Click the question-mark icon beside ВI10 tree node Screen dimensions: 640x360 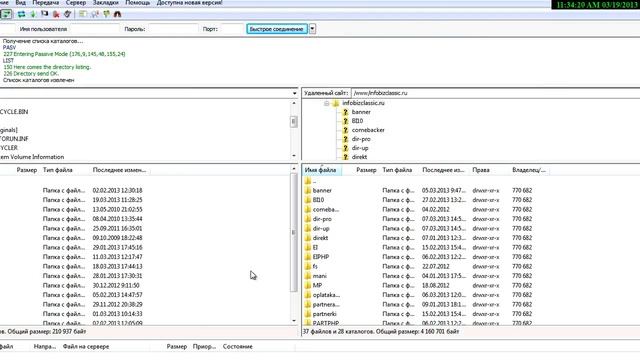pyautogui.click(x=345, y=121)
